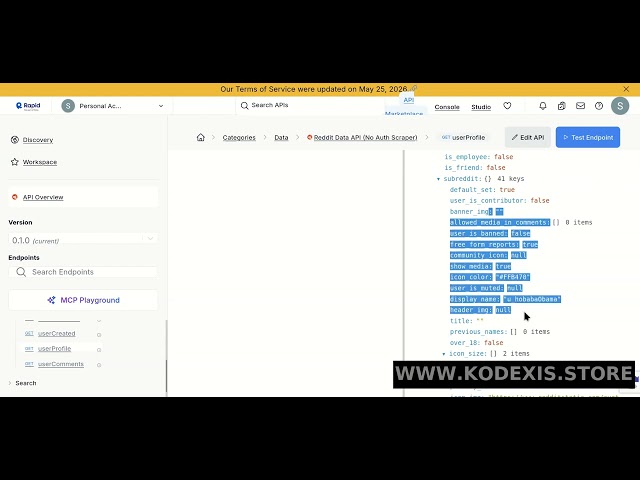
Task: Click the Test Endpoint button
Action: [588, 137]
